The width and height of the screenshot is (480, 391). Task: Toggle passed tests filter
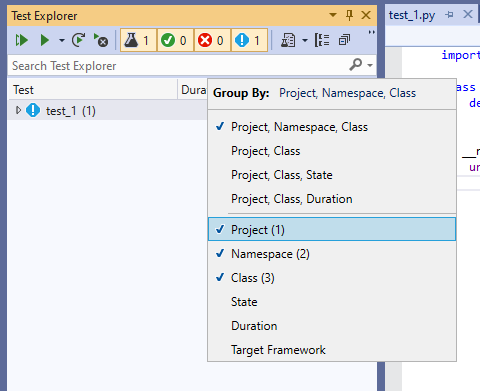(x=175, y=40)
